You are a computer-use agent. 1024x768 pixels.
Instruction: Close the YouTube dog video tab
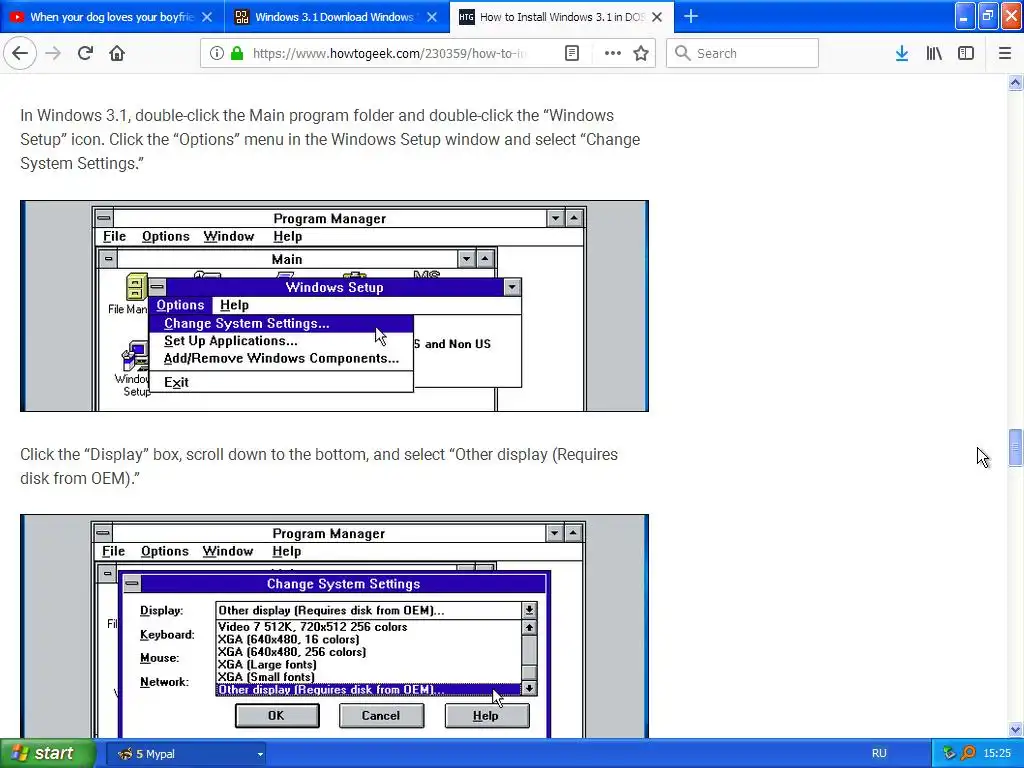pyautogui.click(x=207, y=17)
